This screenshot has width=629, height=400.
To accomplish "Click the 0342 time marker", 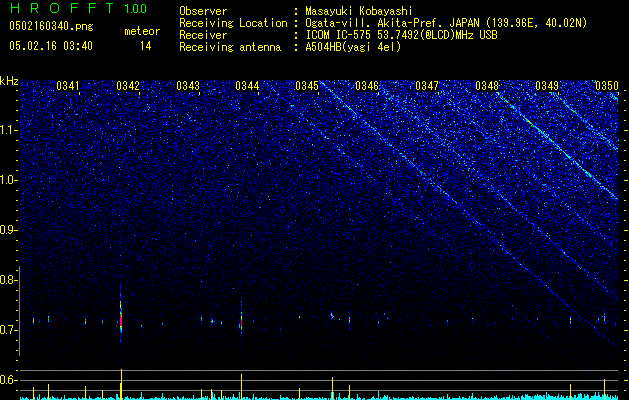I will pyautogui.click(x=128, y=86).
